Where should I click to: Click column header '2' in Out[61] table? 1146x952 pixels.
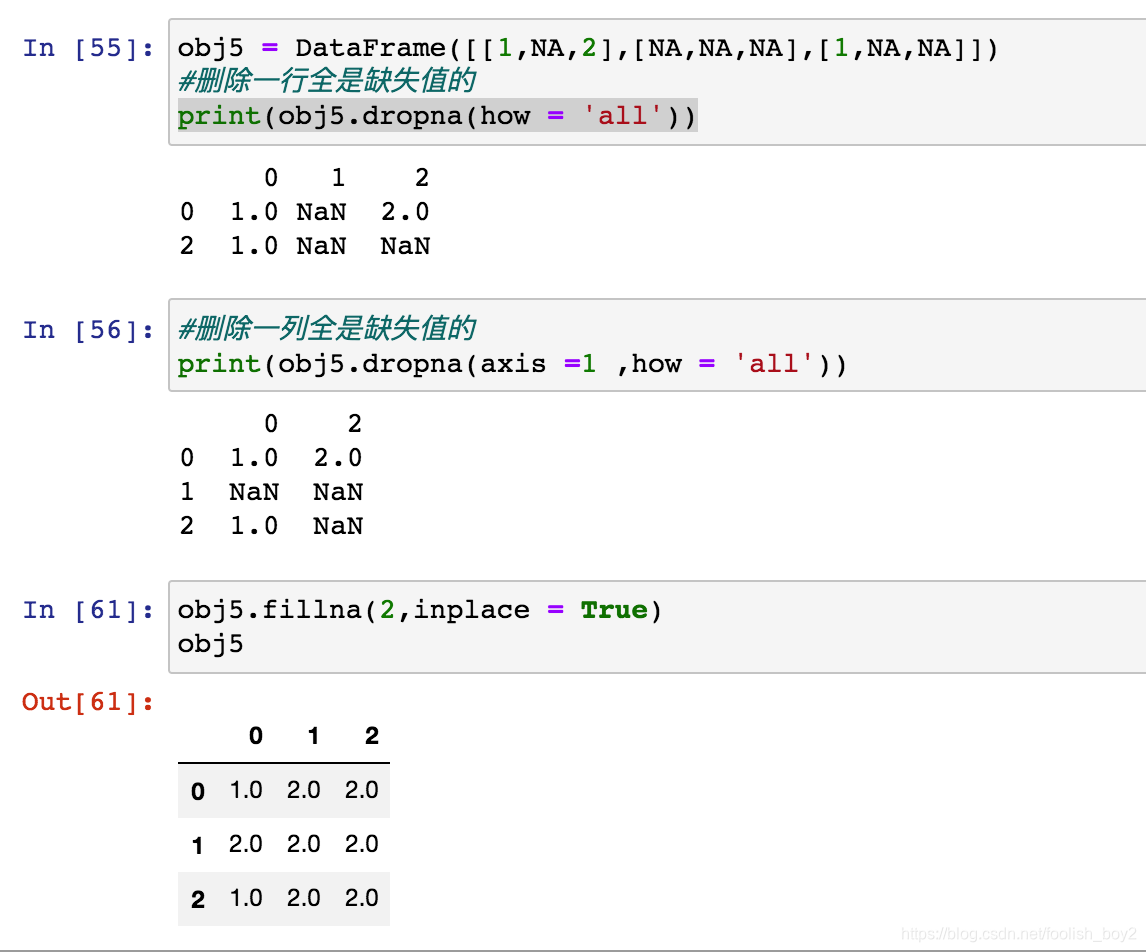pos(372,736)
